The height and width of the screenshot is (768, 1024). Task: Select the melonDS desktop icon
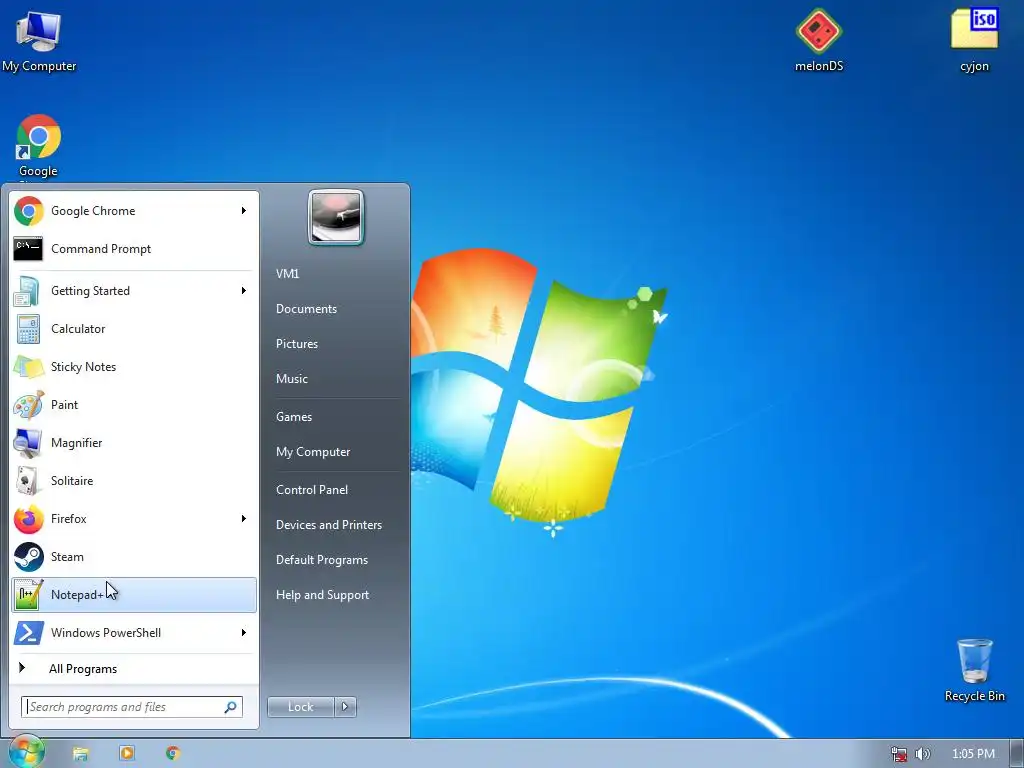[x=819, y=39]
